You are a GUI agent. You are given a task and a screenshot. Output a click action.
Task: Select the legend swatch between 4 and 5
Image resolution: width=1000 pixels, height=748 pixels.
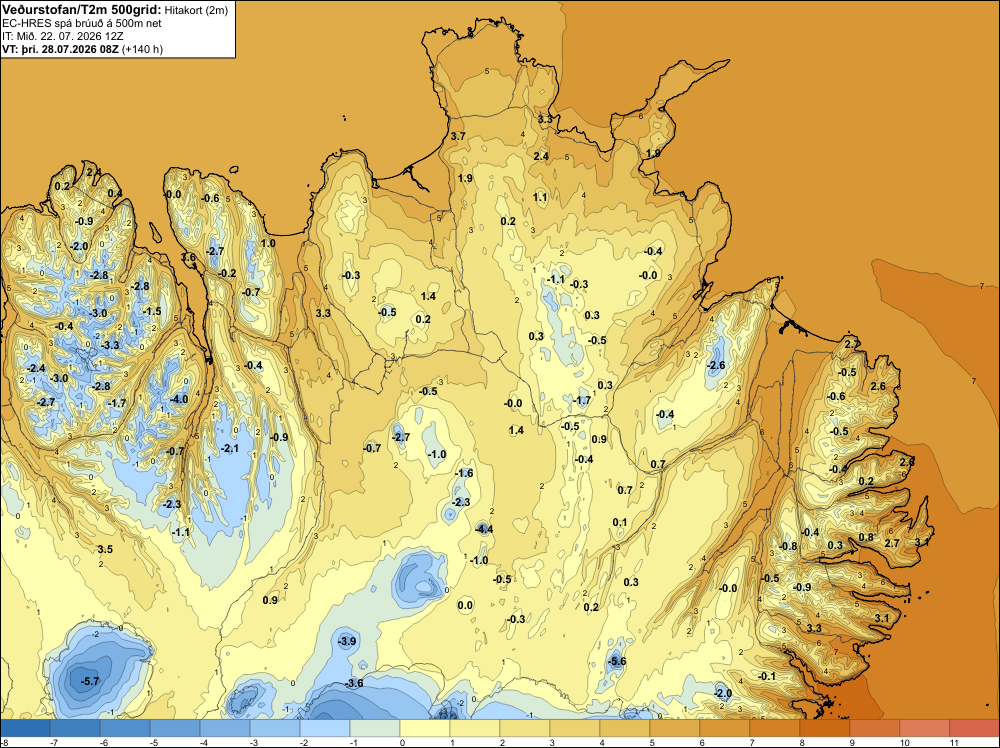coord(625,728)
